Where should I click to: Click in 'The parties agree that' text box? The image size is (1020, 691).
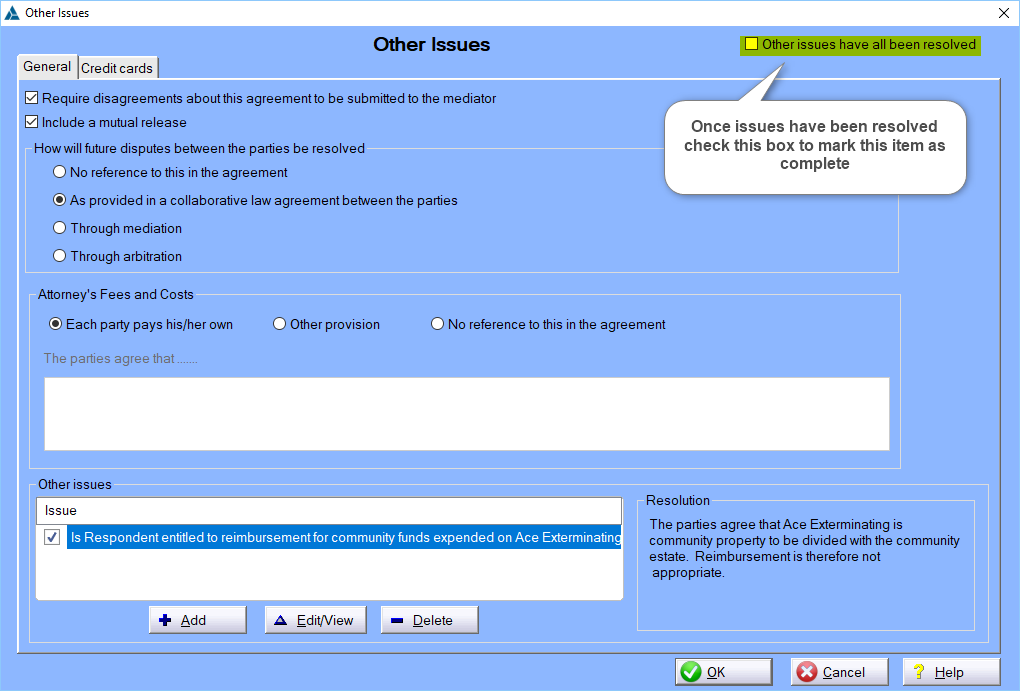point(466,414)
